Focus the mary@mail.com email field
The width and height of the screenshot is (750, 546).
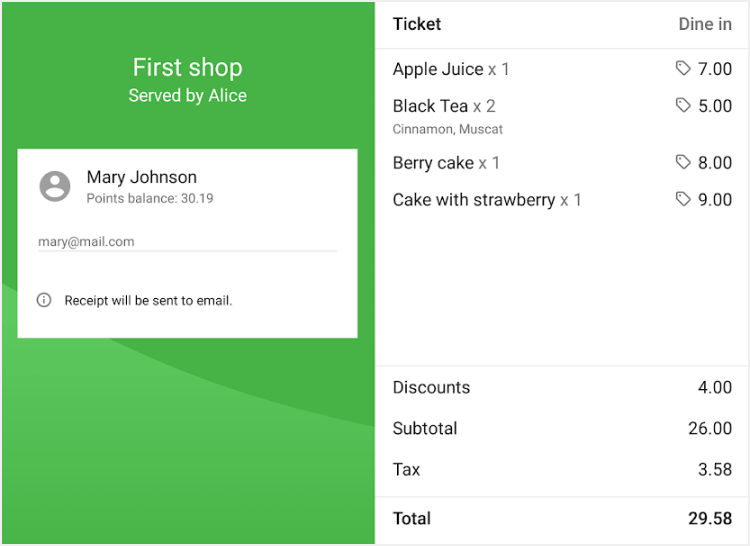pyautogui.click(x=187, y=242)
